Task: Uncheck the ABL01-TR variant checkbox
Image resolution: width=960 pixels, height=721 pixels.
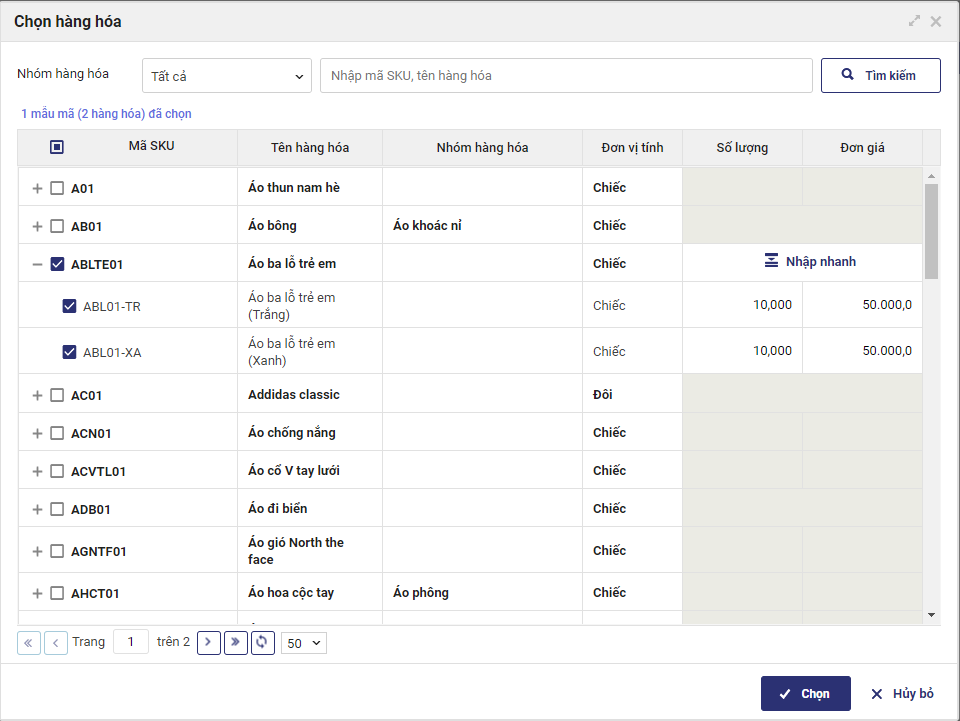Action: (x=69, y=306)
